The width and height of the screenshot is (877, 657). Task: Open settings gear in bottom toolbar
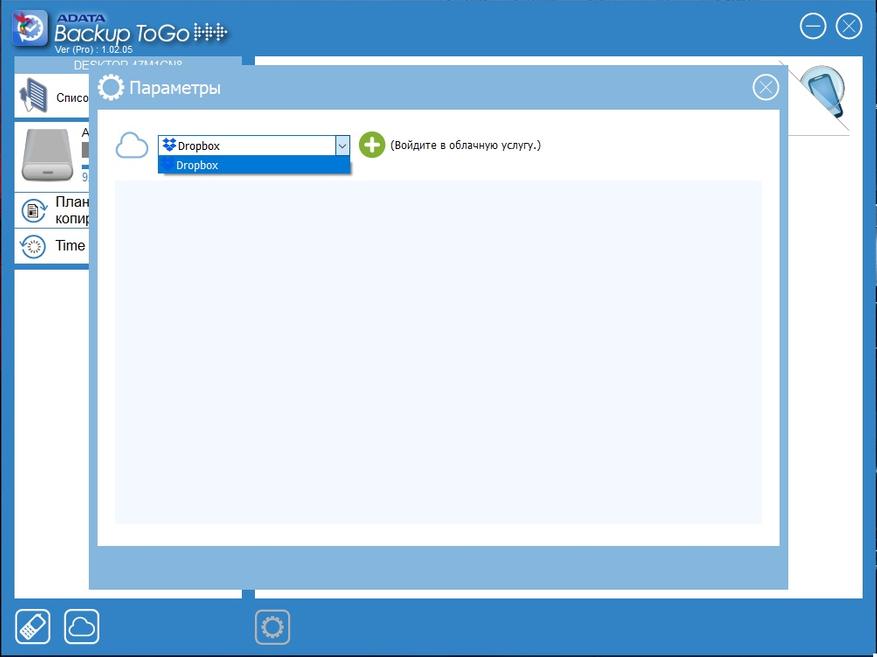[272, 627]
